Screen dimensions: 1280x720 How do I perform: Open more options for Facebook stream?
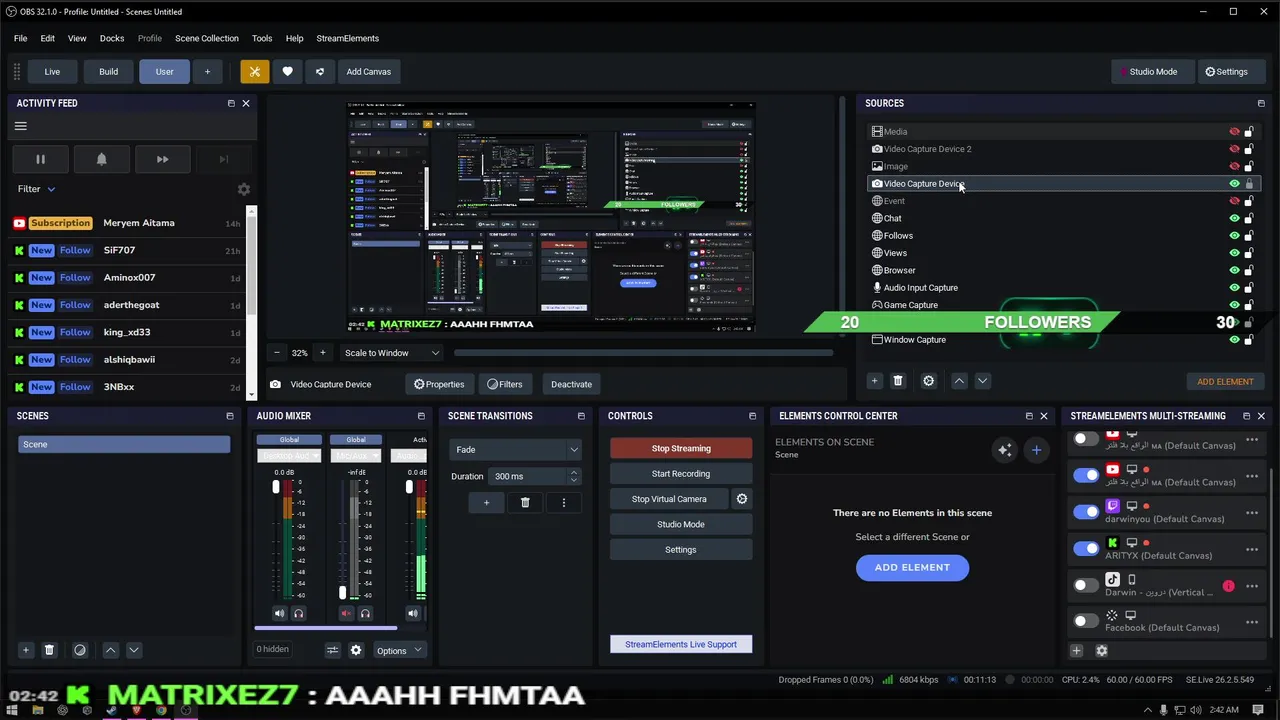pos(1252,622)
